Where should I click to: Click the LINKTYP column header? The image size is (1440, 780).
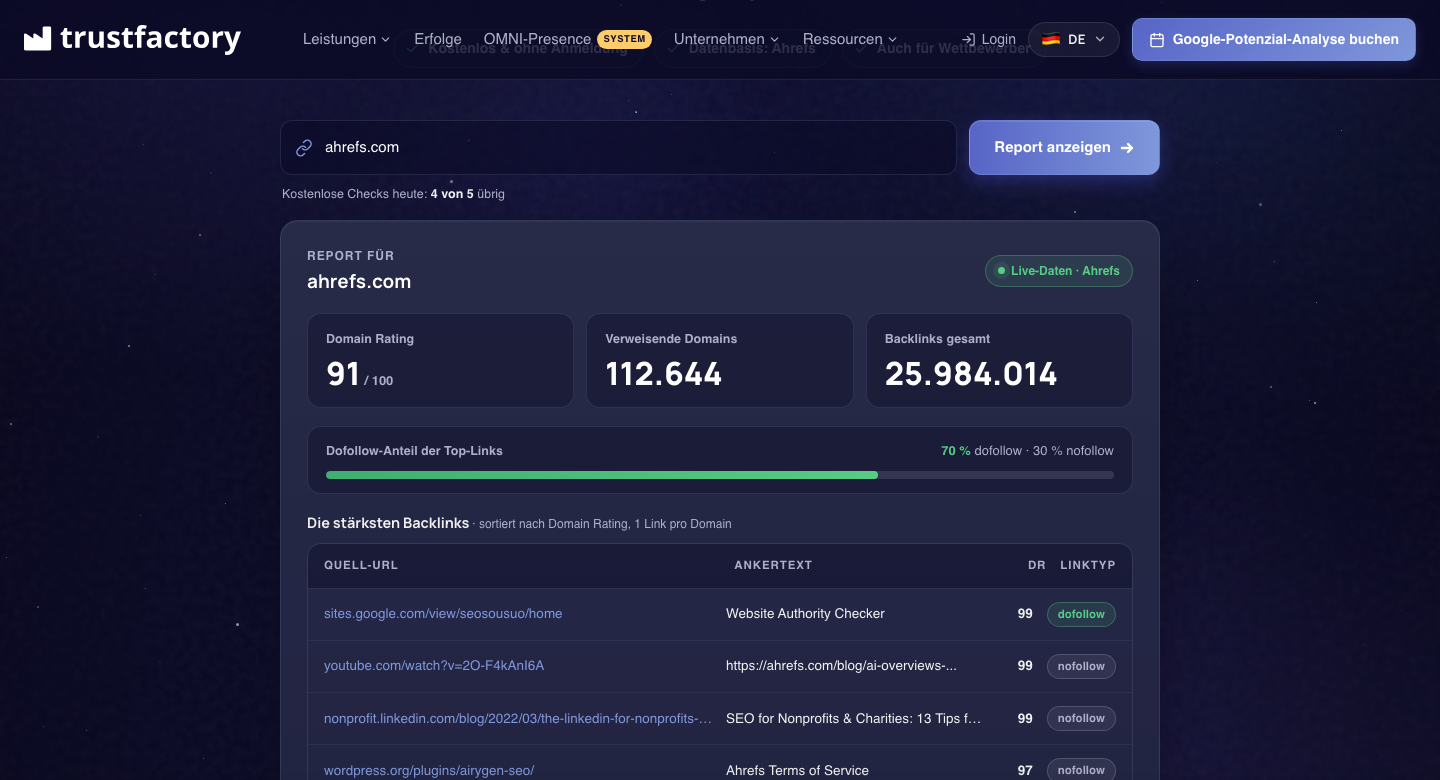point(1088,565)
